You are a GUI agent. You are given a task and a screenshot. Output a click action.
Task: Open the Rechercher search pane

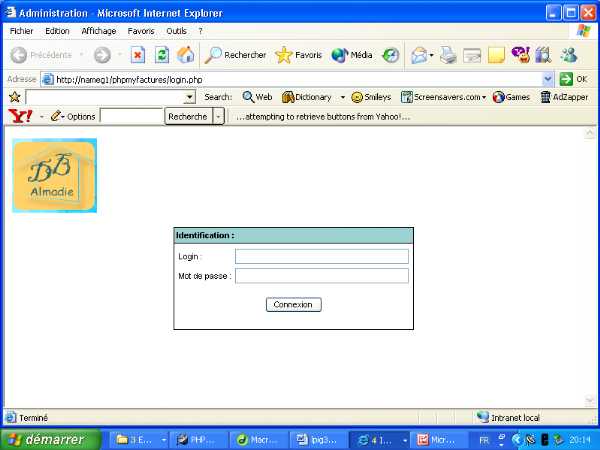coord(235,55)
